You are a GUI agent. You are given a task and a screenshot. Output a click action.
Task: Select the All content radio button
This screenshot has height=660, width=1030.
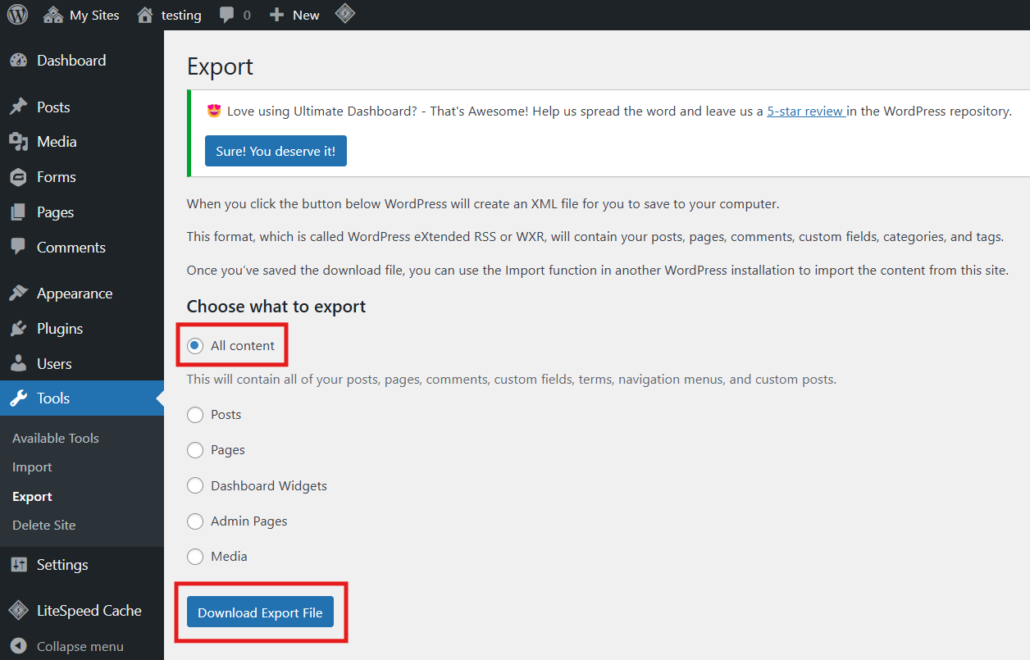point(195,345)
